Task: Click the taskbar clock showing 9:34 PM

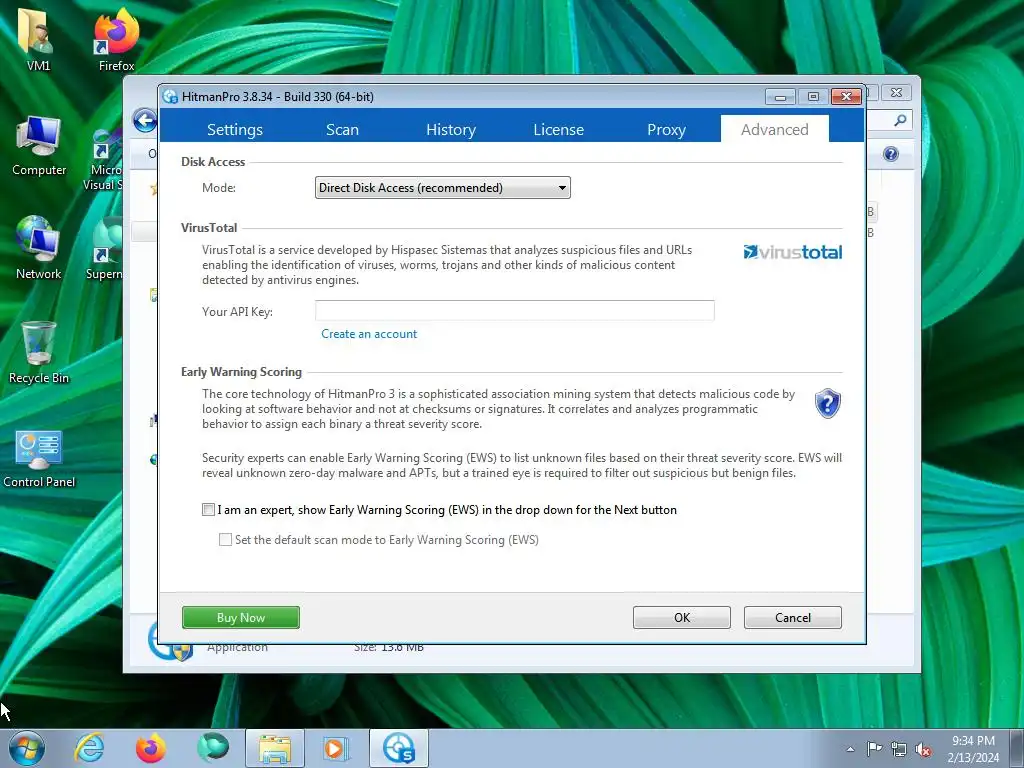Action: (x=973, y=749)
